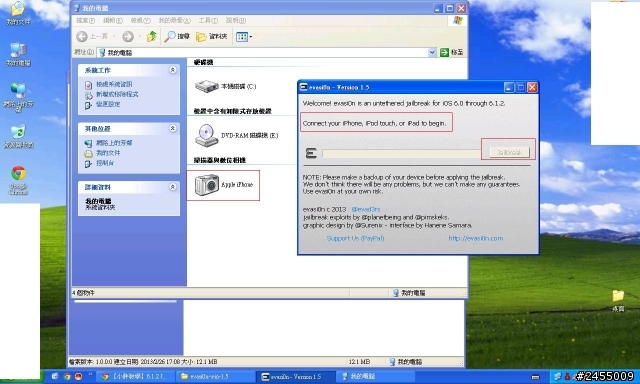Screen dimensions: 640x384
Task: Switch to the Chrome 6.1.2 taskbar button
Action: (x=135, y=376)
